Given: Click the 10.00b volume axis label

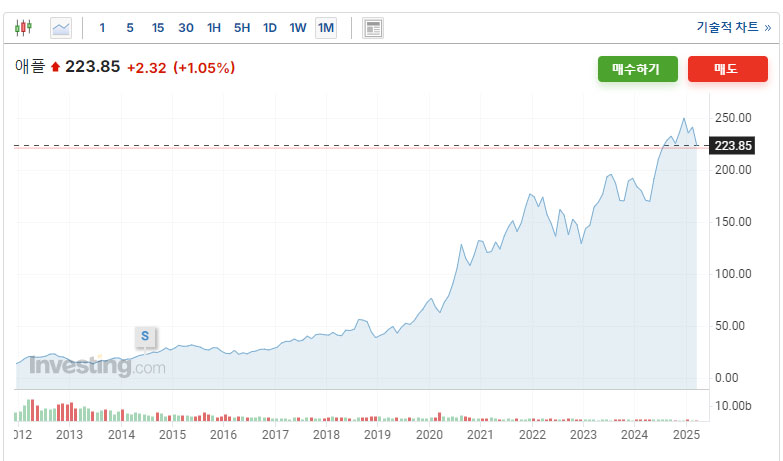Looking at the screenshot, I should pos(733,406).
